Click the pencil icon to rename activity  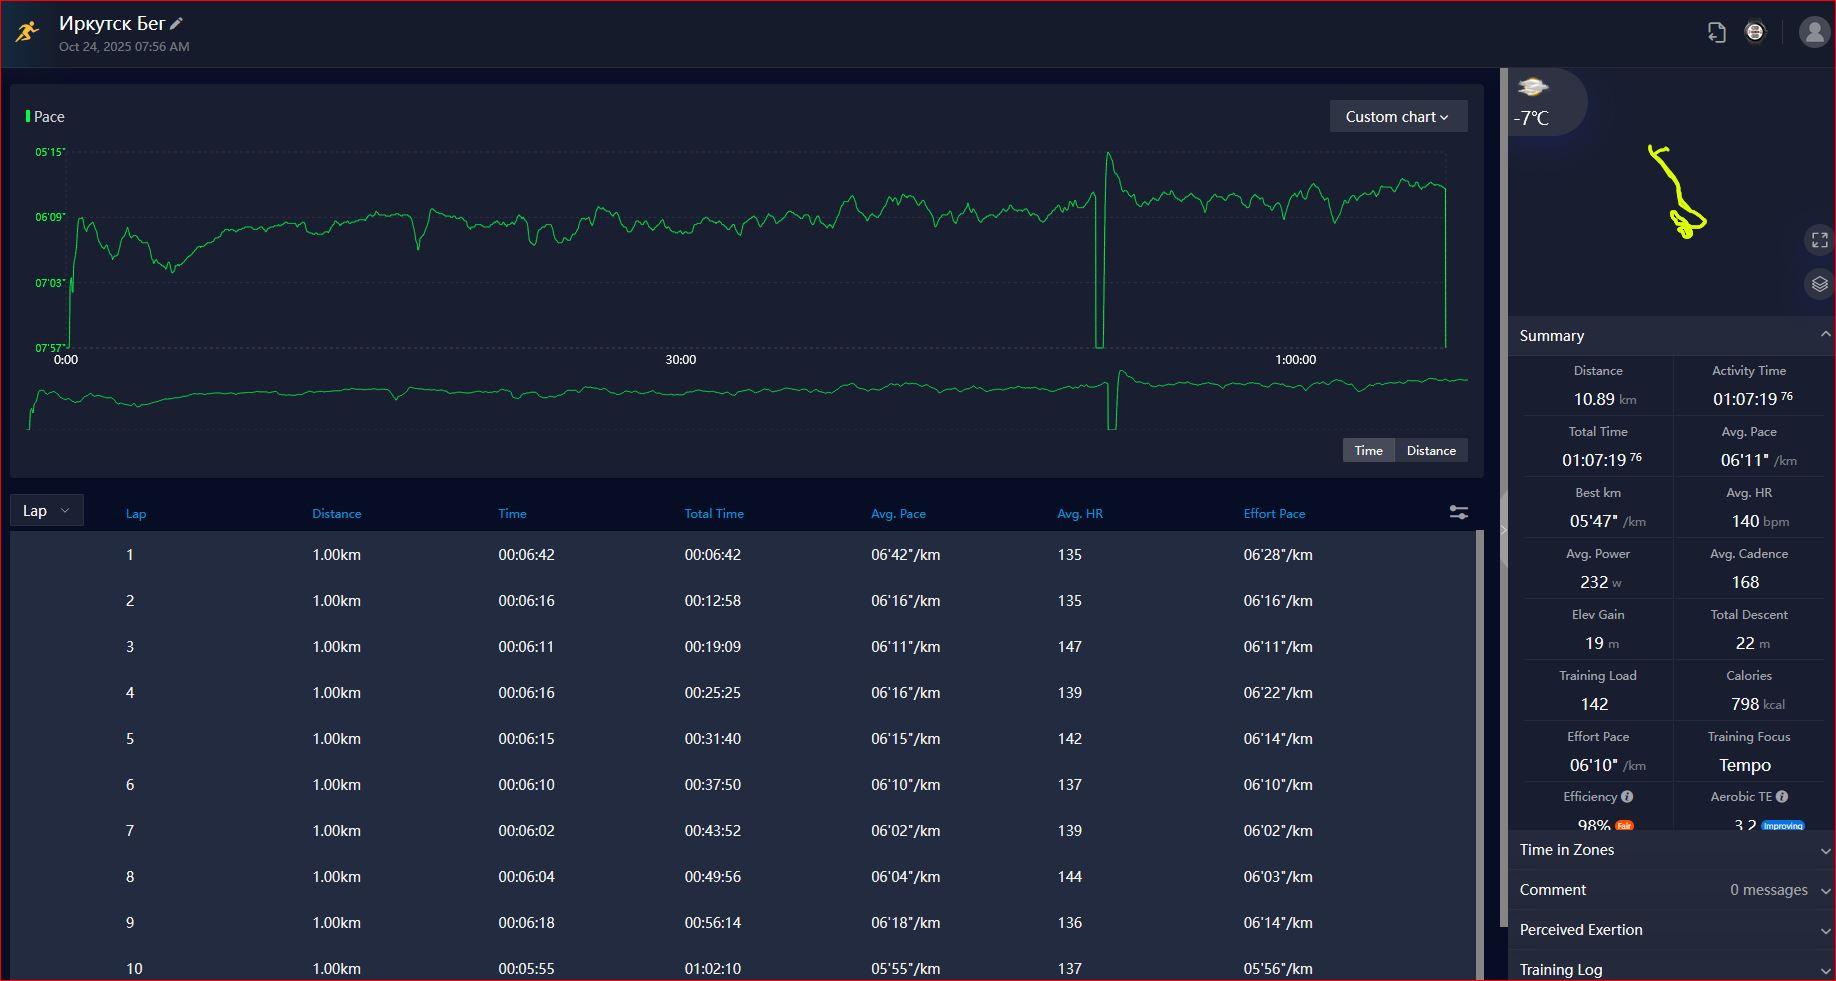[x=177, y=23]
